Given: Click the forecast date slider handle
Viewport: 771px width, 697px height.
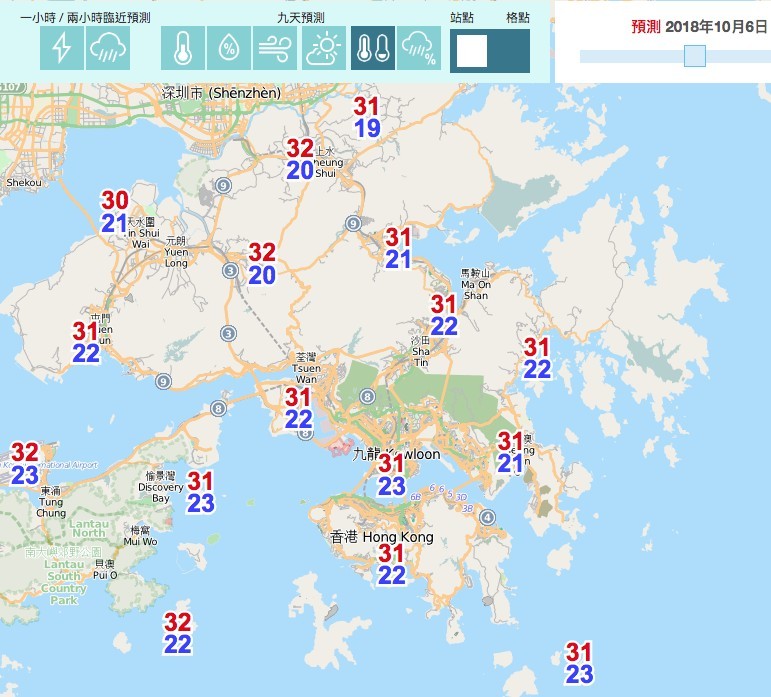Looking at the screenshot, I should coord(694,56).
